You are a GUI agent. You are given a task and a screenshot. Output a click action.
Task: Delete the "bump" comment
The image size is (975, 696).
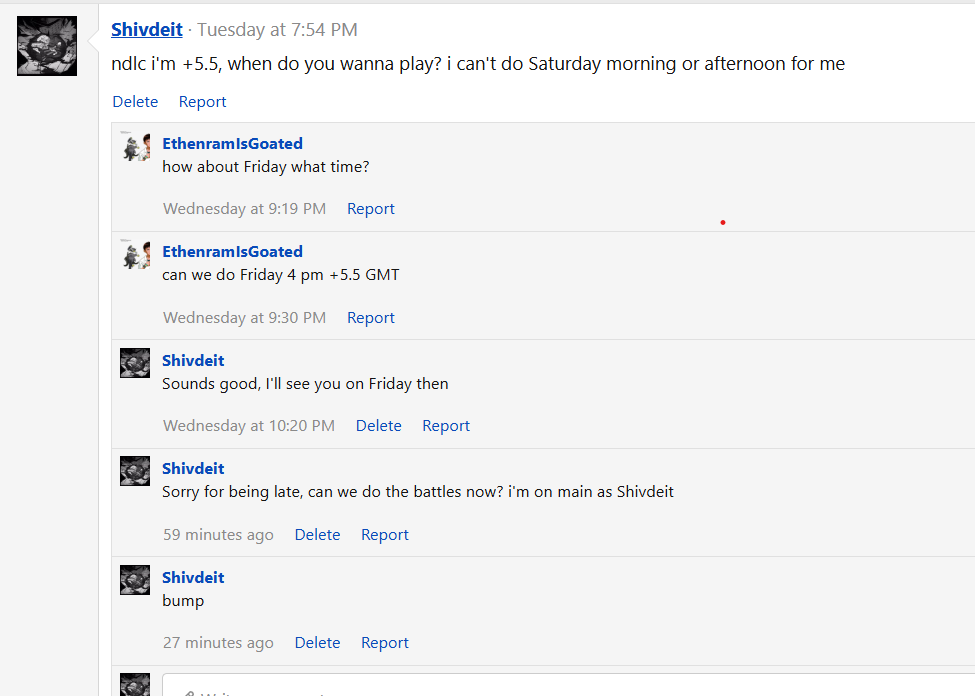317,643
